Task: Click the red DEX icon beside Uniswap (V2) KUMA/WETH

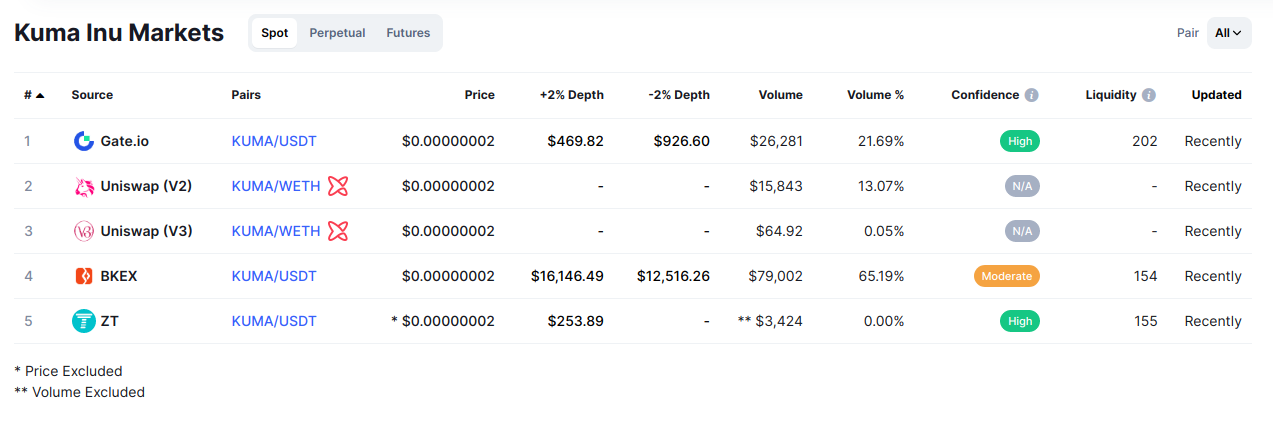Action: (338, 186)
